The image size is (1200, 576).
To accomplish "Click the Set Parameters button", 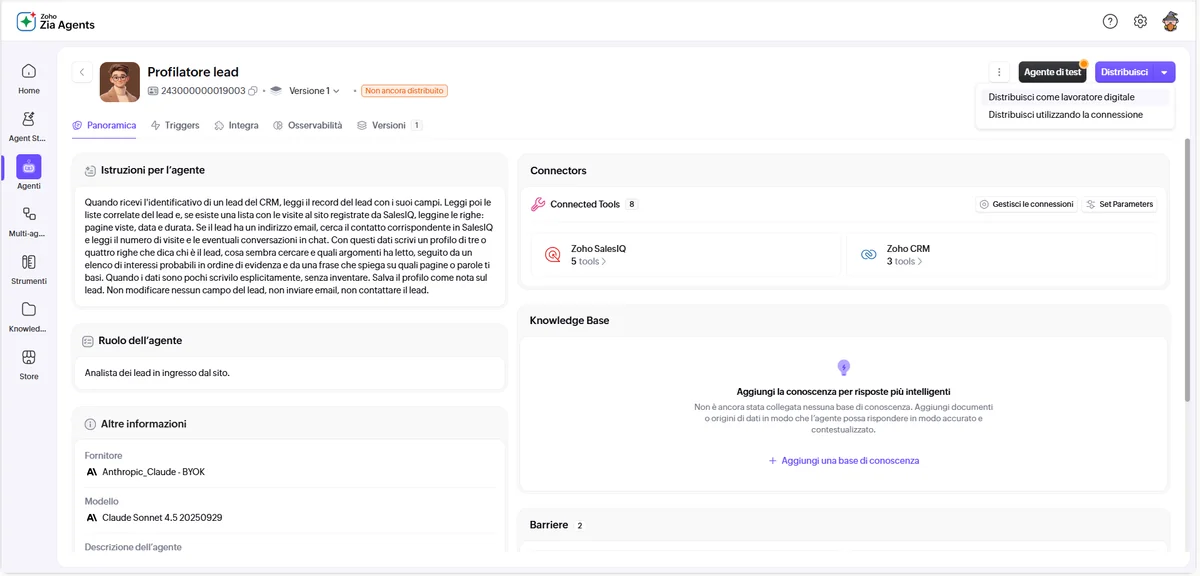I will (1119, 204).
